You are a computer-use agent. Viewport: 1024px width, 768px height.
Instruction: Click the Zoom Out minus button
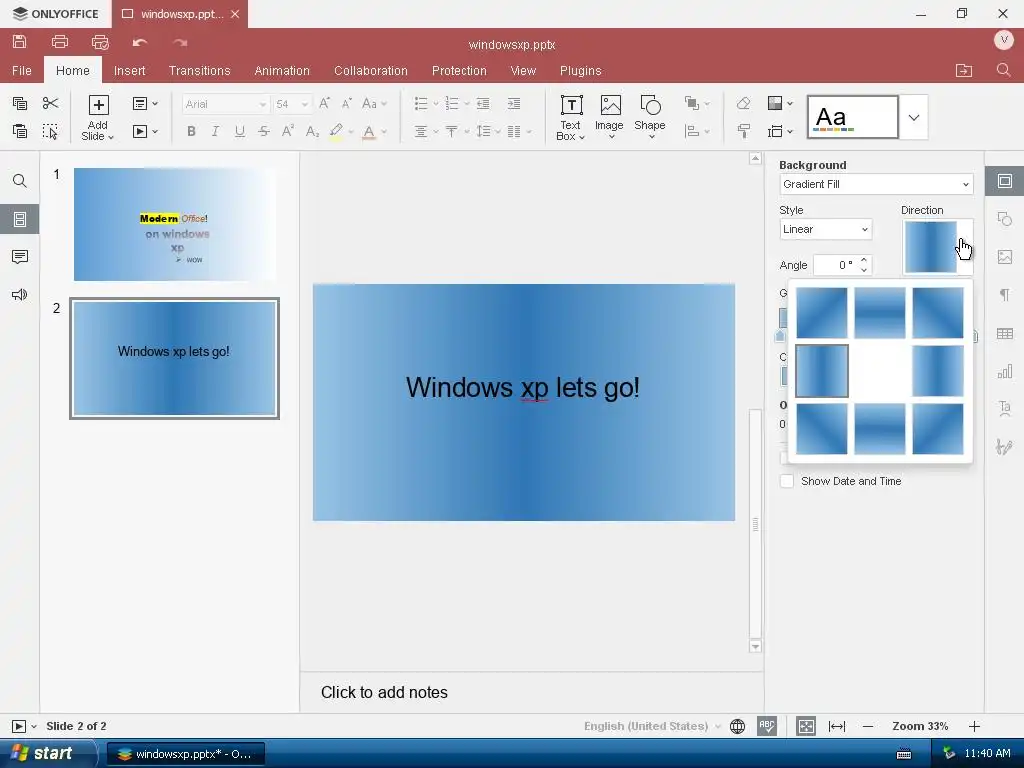tap(868, 726)
